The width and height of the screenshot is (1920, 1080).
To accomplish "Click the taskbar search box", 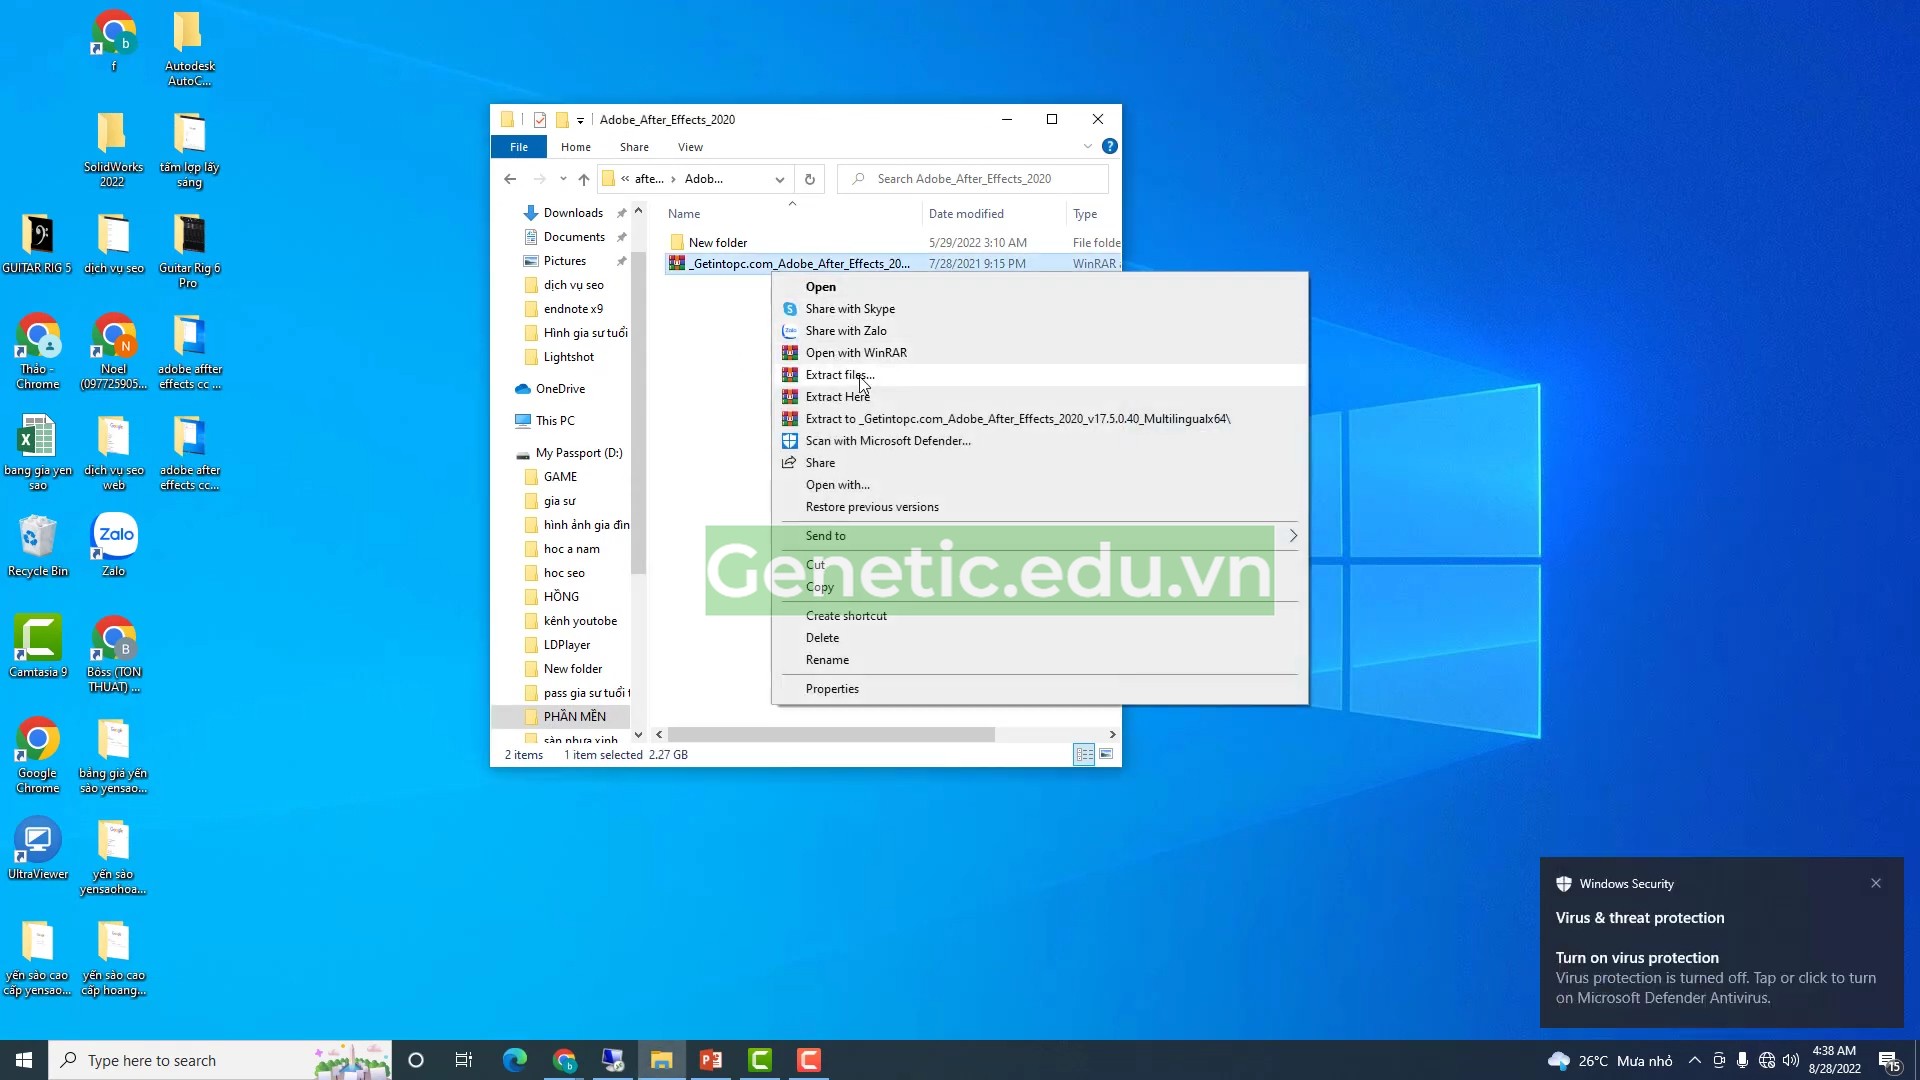I will coord(220,1060).
